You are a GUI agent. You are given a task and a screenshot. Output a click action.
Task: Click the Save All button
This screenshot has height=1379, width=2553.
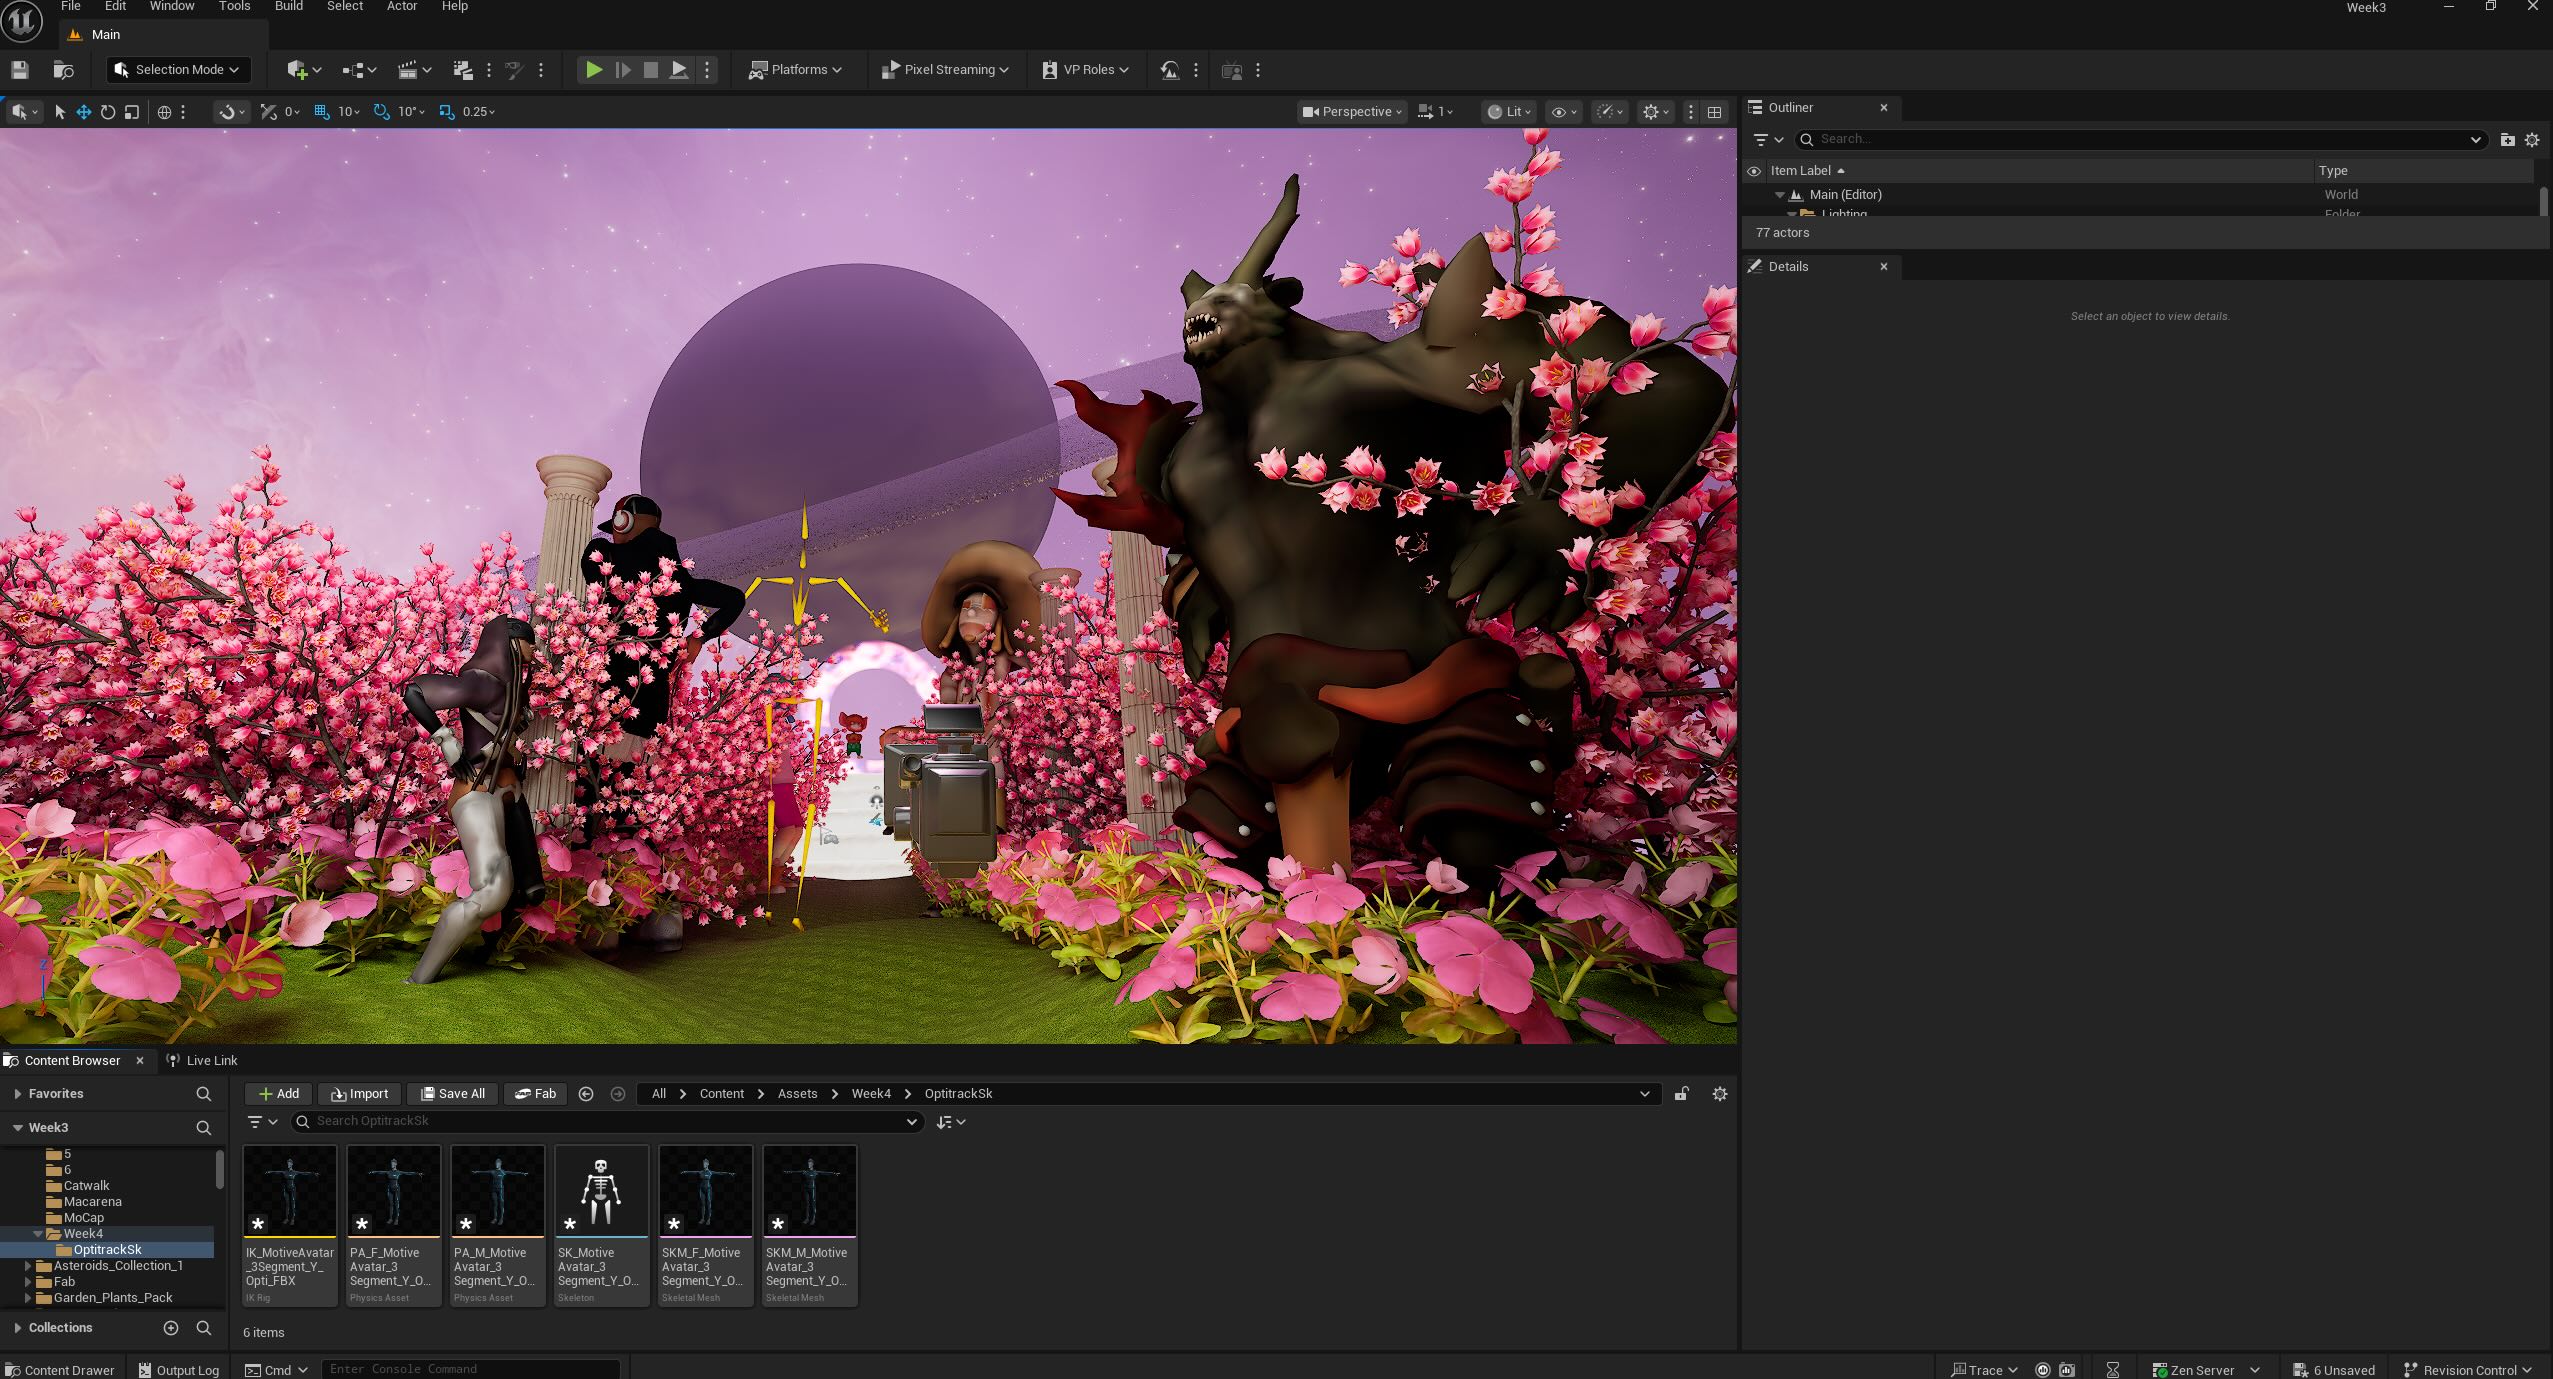(x=453, y=1094)
